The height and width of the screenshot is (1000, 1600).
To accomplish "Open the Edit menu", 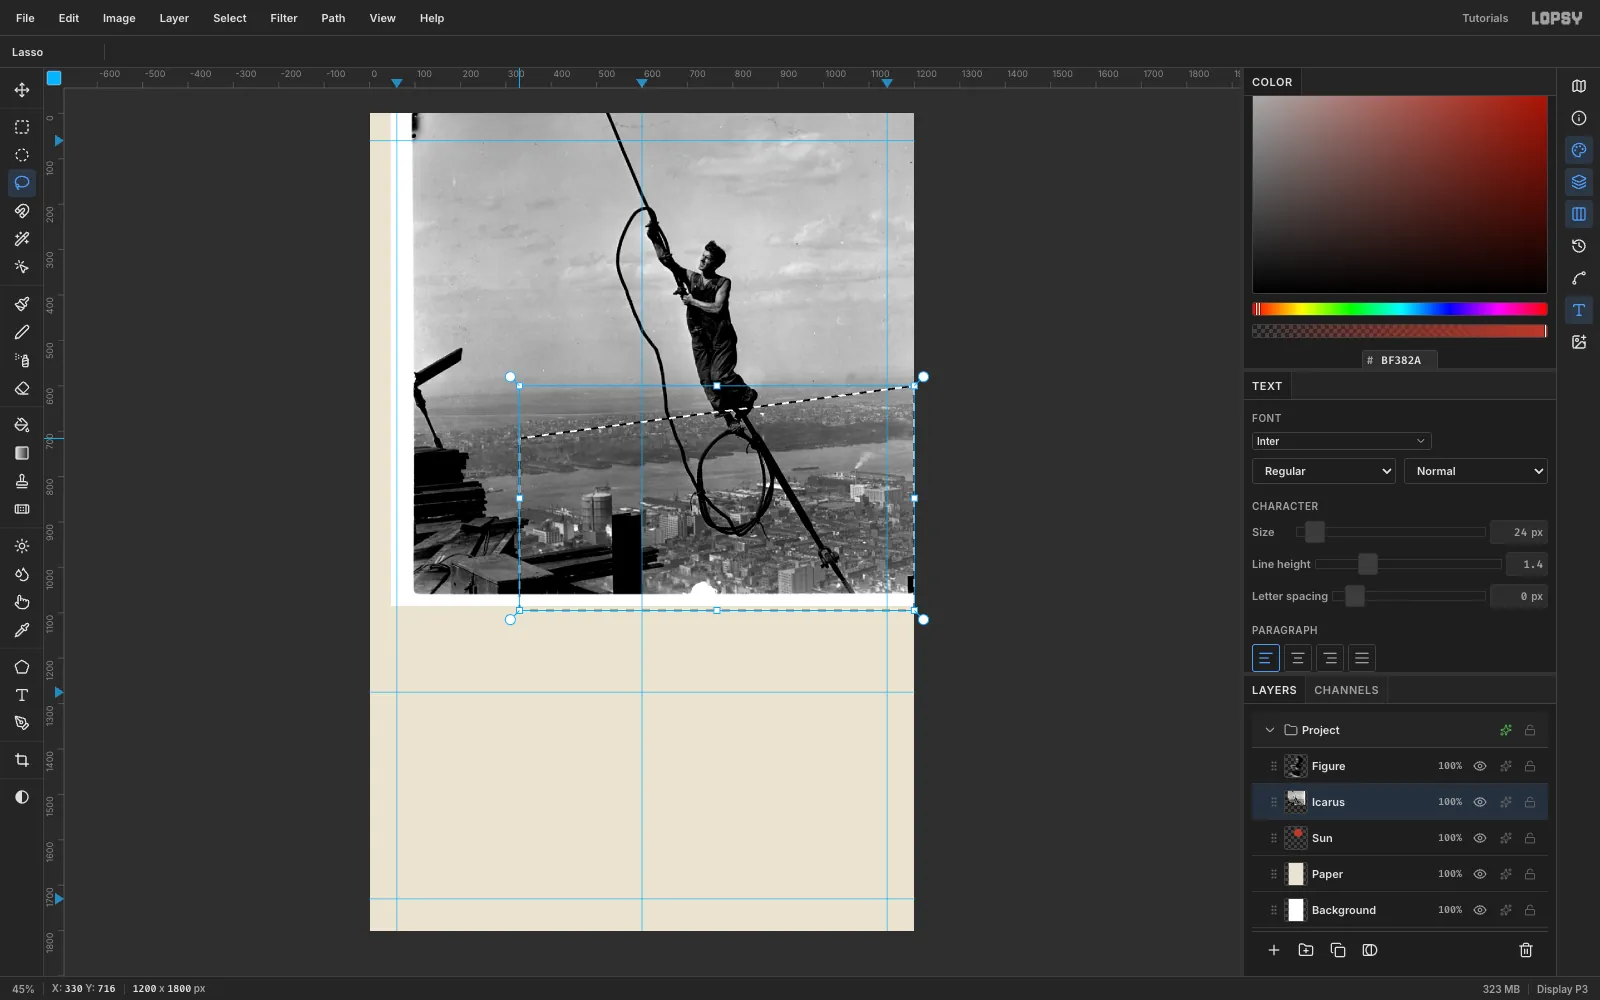I will point(69,18).
